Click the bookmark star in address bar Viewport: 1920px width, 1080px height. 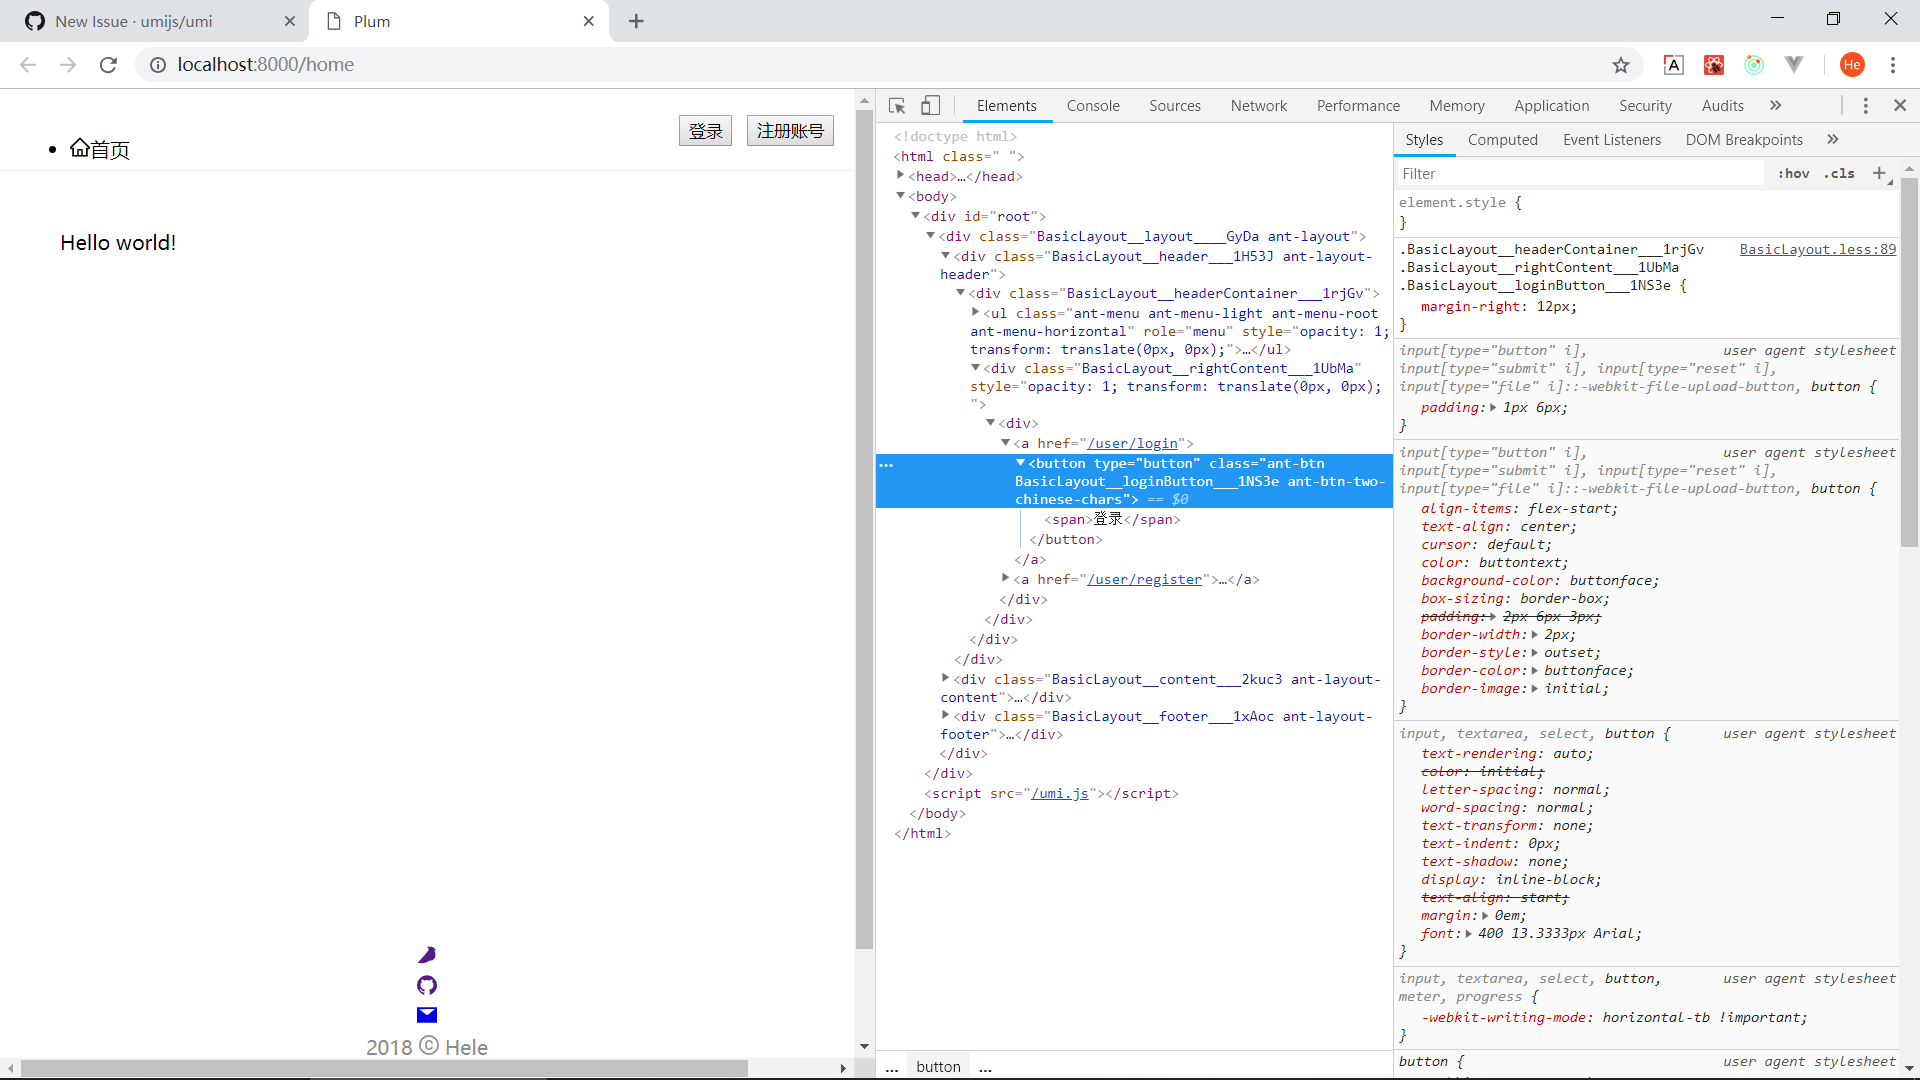coord(1620,65)
